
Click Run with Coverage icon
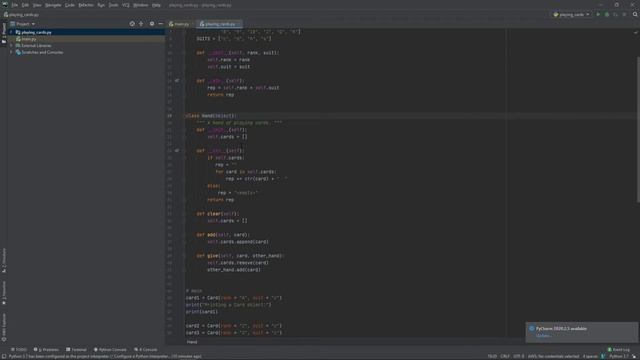point(616,15)
